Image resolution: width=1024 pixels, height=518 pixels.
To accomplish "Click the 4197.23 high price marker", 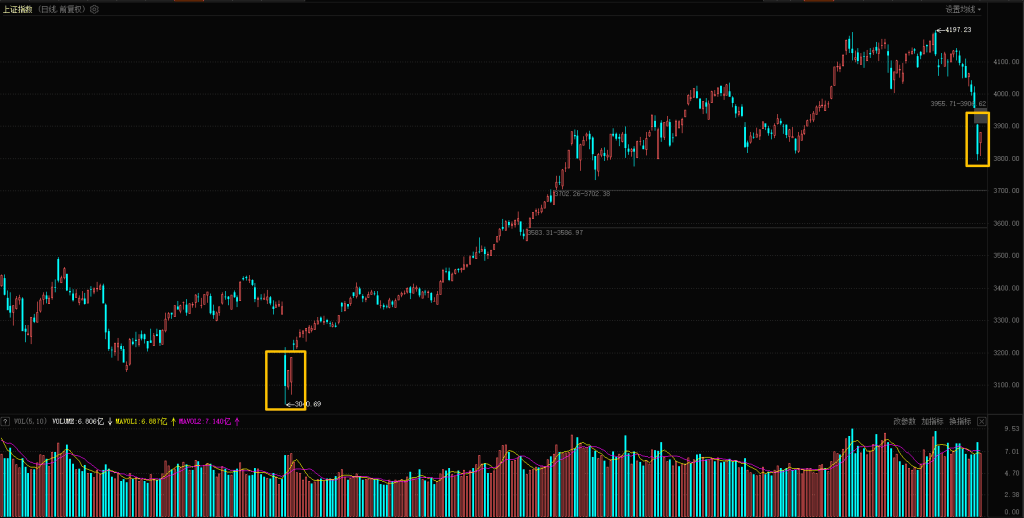I will point(955,31).
